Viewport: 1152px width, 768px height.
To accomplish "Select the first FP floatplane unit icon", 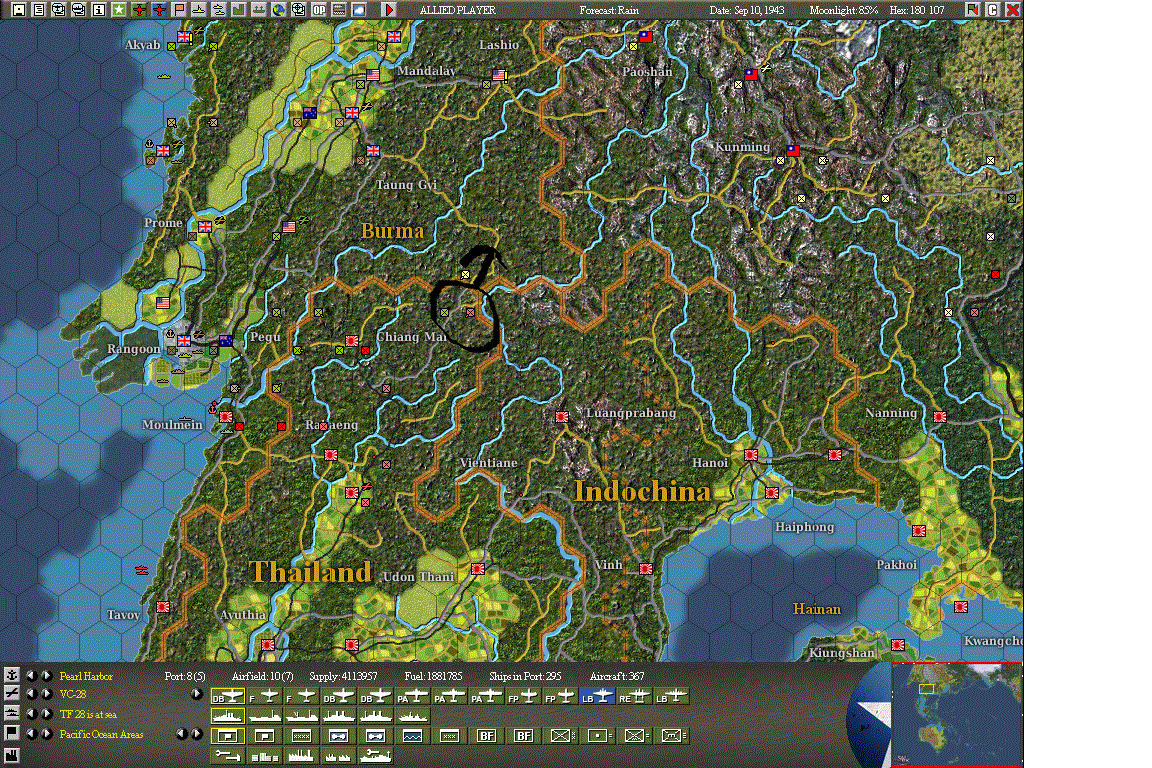I will [x=523, y=696].
